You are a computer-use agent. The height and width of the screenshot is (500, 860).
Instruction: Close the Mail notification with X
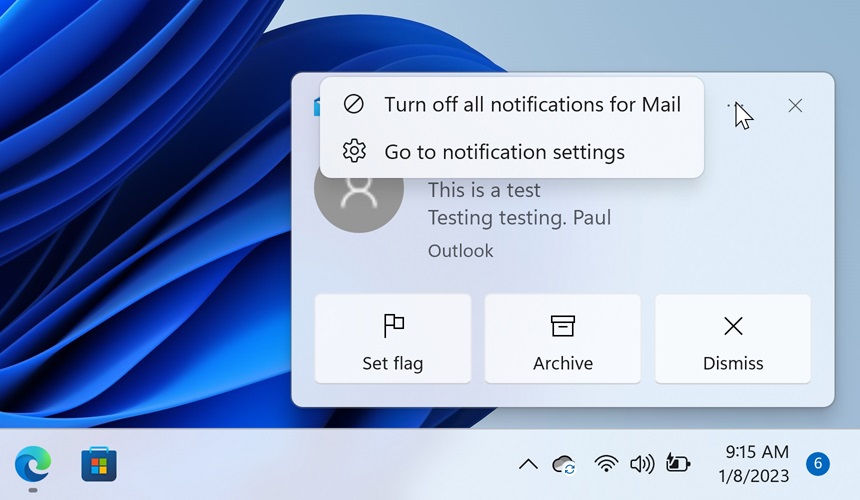tap(795, 106)
